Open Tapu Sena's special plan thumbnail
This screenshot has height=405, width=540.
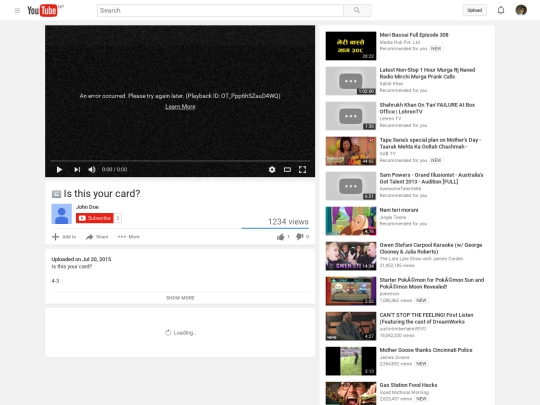pos(351,151)
